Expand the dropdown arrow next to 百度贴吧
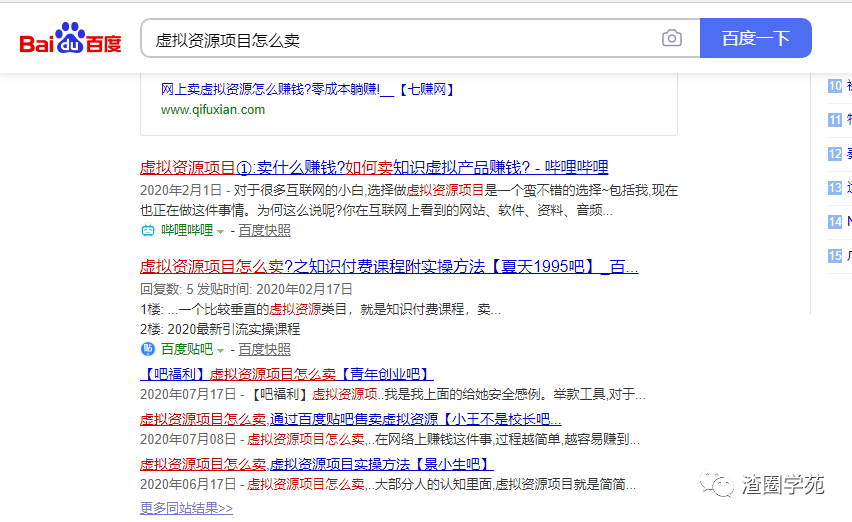Image resolution: width=852 pixels, height=522 pixels. click(x=220, y=350)
